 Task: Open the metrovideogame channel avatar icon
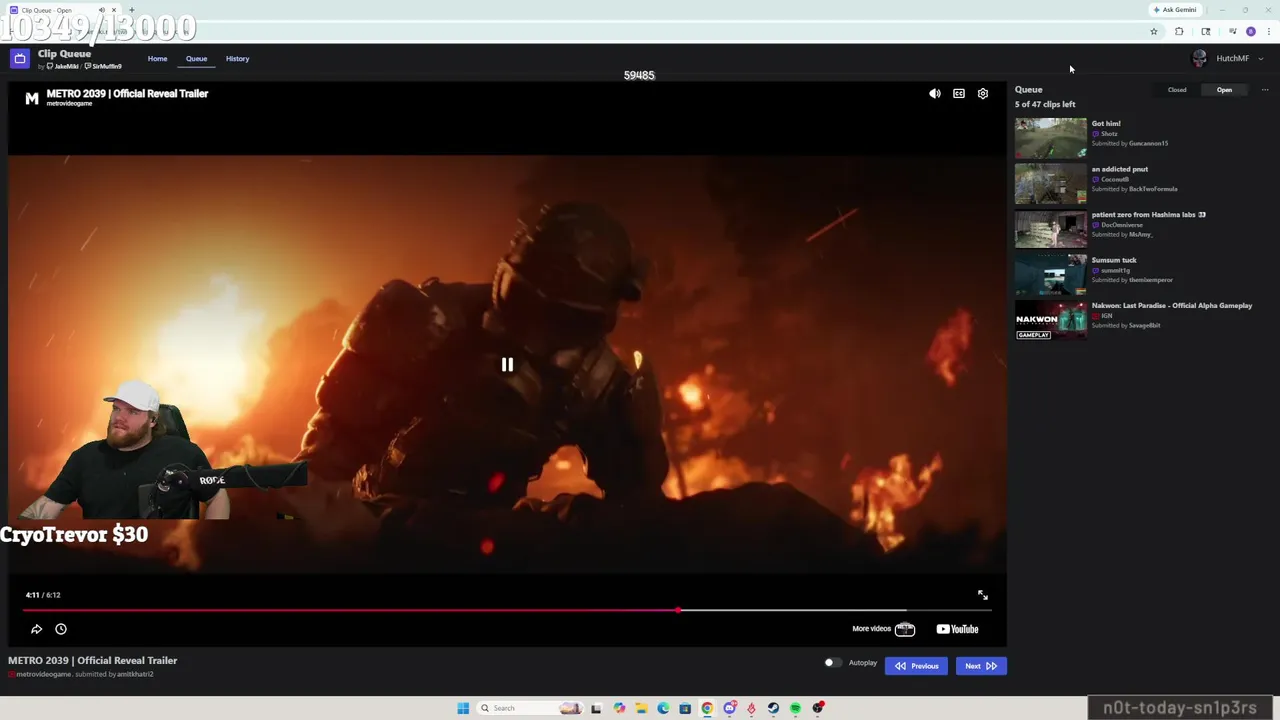[x=32, y=98]
